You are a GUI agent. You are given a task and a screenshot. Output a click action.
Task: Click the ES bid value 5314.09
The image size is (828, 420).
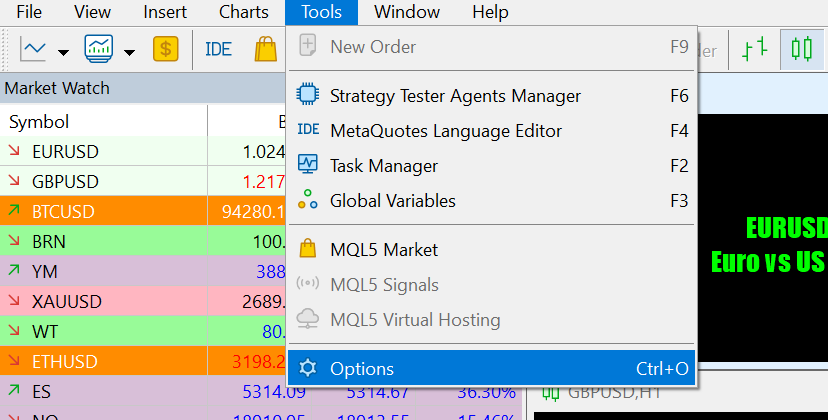click(274, 391)
